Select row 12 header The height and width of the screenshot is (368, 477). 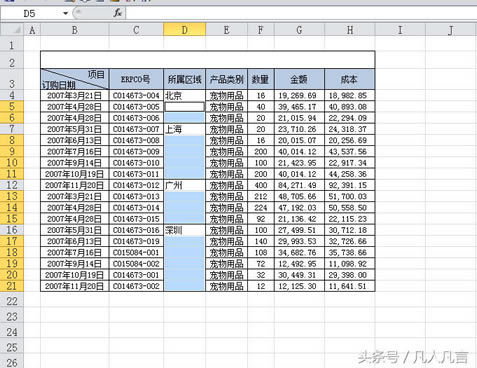12,185
